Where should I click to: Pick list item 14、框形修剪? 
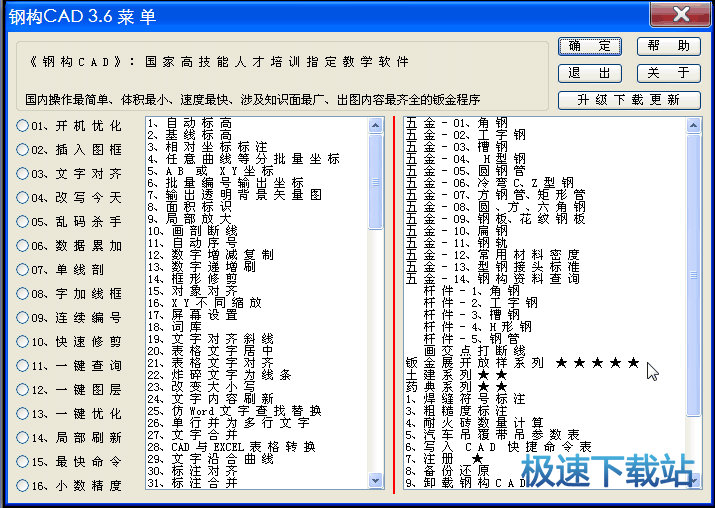click(192, 279)
